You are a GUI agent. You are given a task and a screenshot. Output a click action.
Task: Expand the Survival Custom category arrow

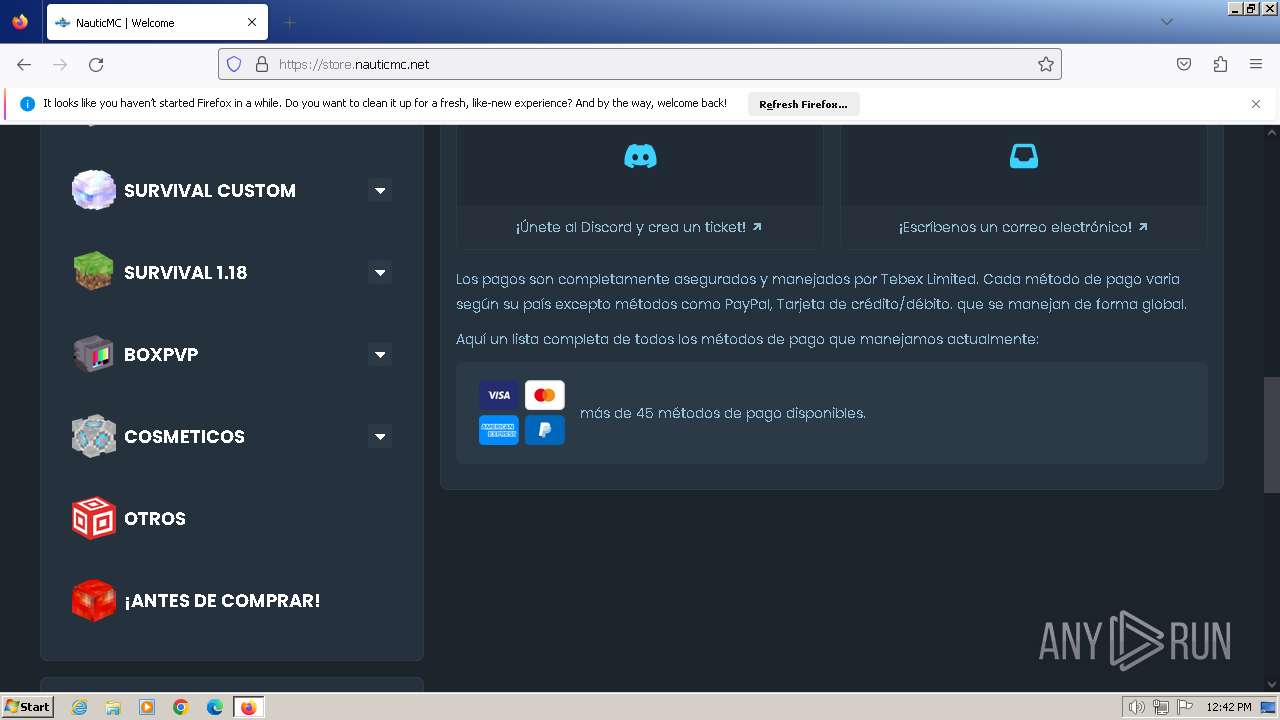(x=380, y=190)
